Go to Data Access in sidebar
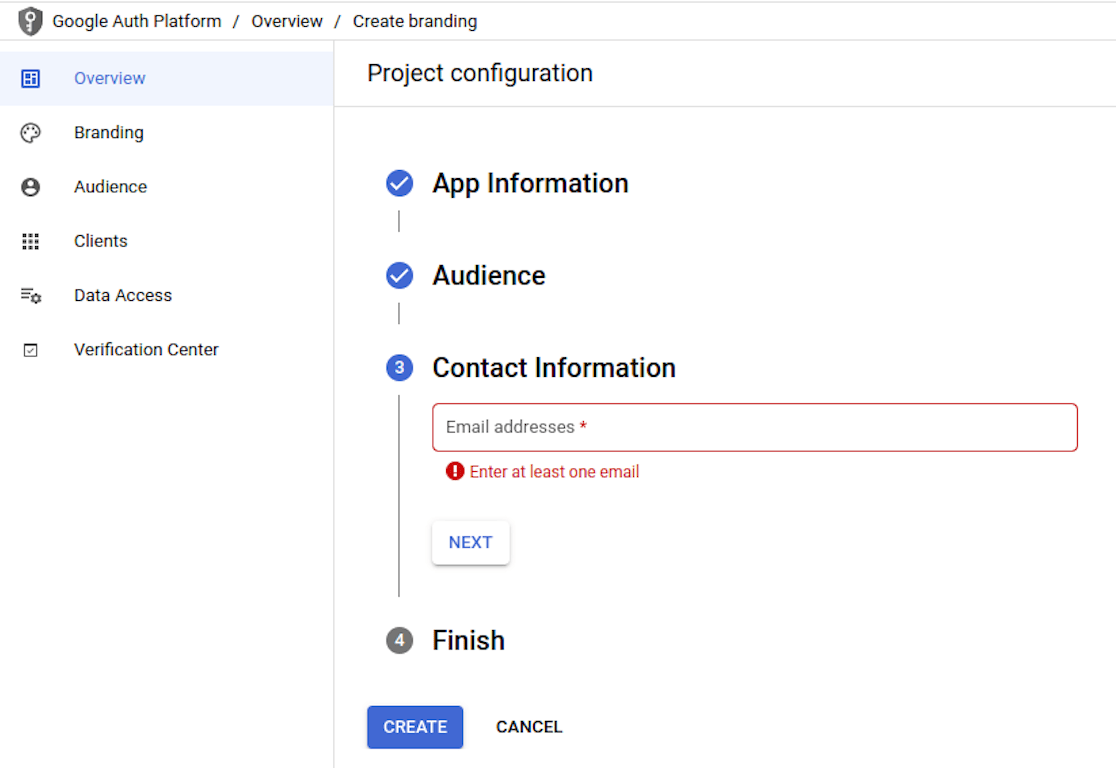1116x768 pixels. point(122,296)
